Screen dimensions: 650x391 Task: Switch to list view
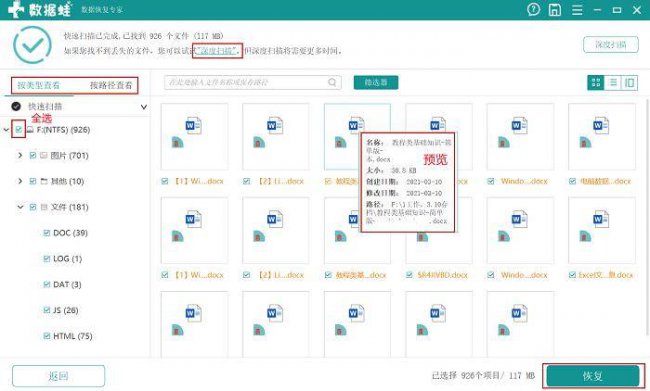click(x=613, y=83)
